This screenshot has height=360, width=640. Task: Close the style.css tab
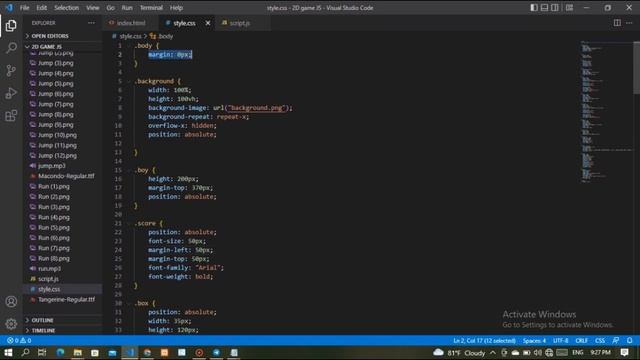coord(208,23)
